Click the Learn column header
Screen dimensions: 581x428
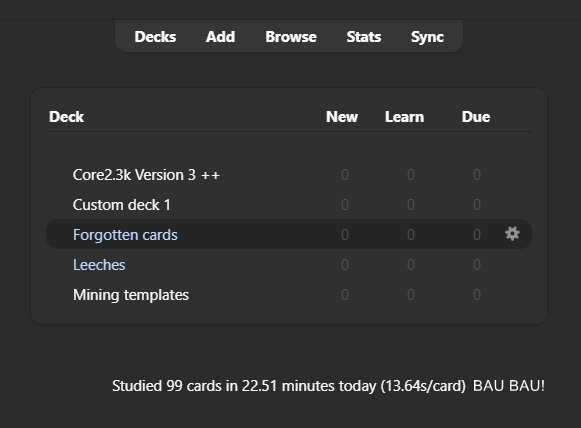(404, 117)
